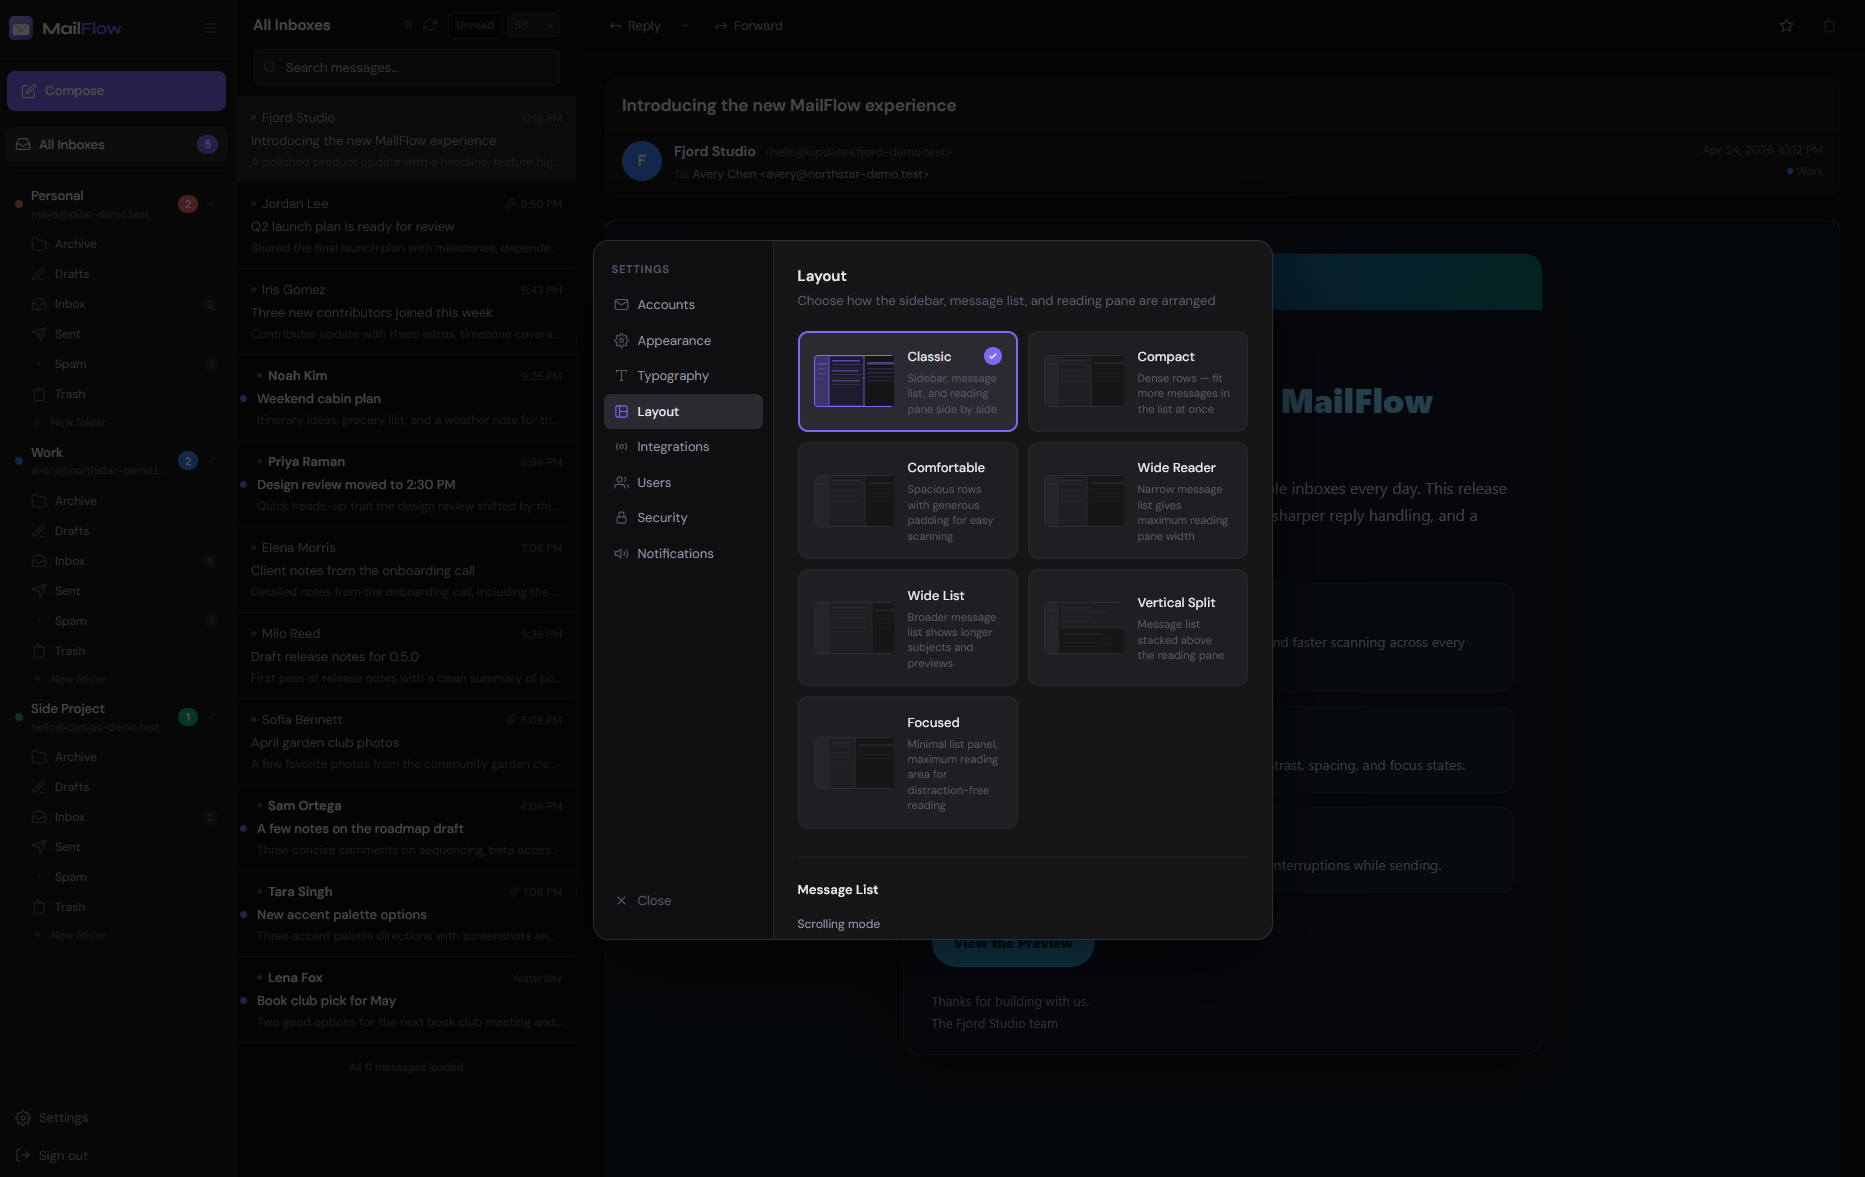Open Notifications settings via speaker icon
Screen dimensions: 1865x1177
[622, 553]
